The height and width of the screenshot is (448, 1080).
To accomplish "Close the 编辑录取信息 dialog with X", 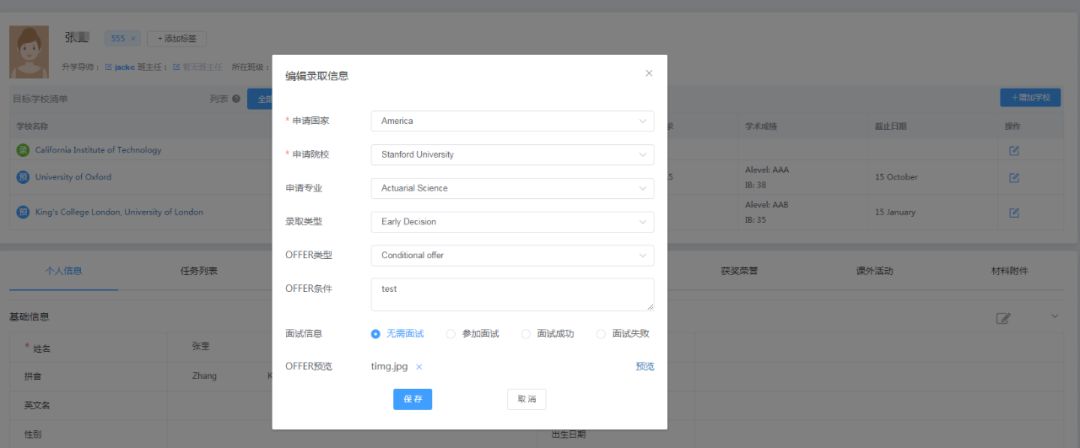I will (x=648, y=74).
